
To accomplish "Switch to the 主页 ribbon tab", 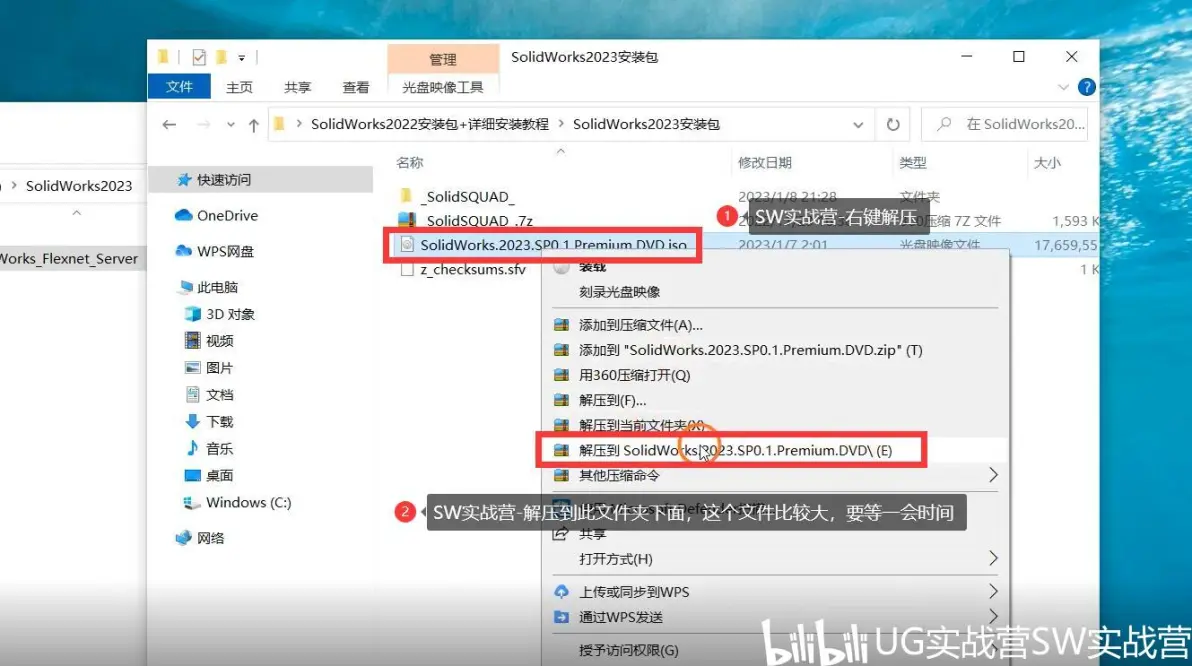I will pyautogui.click(x=239, y=87).
